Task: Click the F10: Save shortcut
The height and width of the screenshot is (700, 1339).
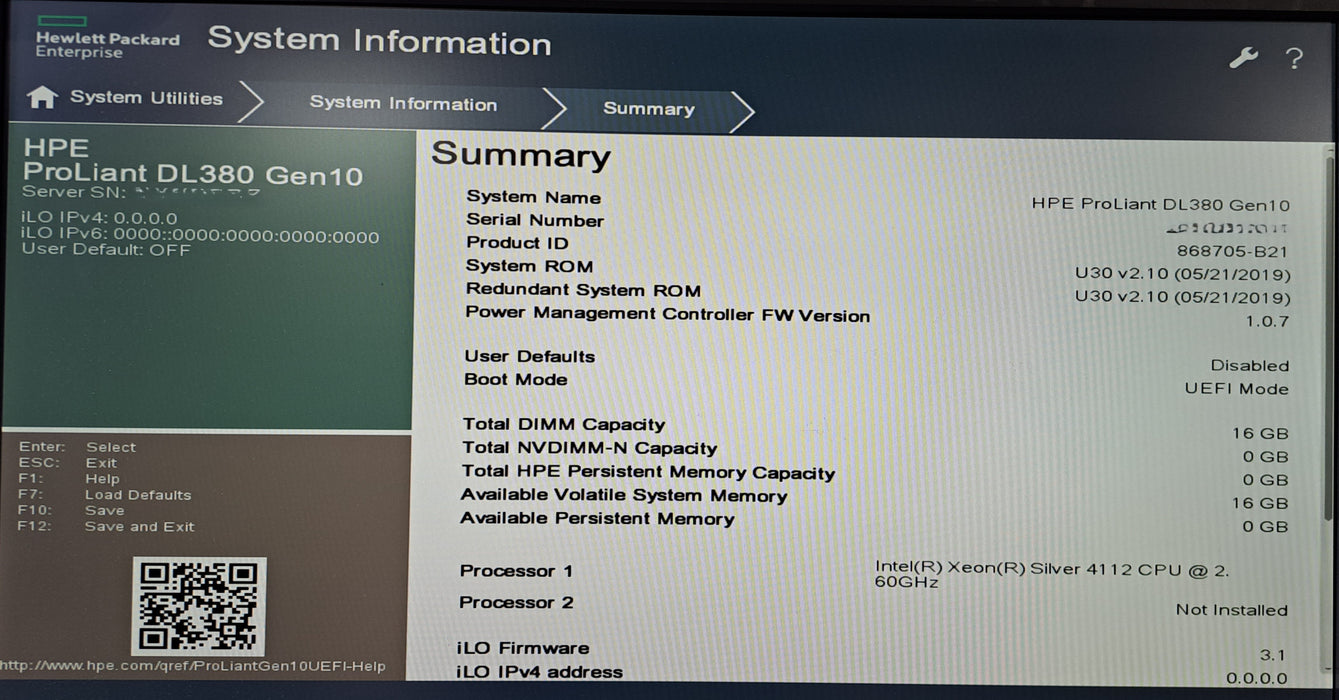Action: 70,511
